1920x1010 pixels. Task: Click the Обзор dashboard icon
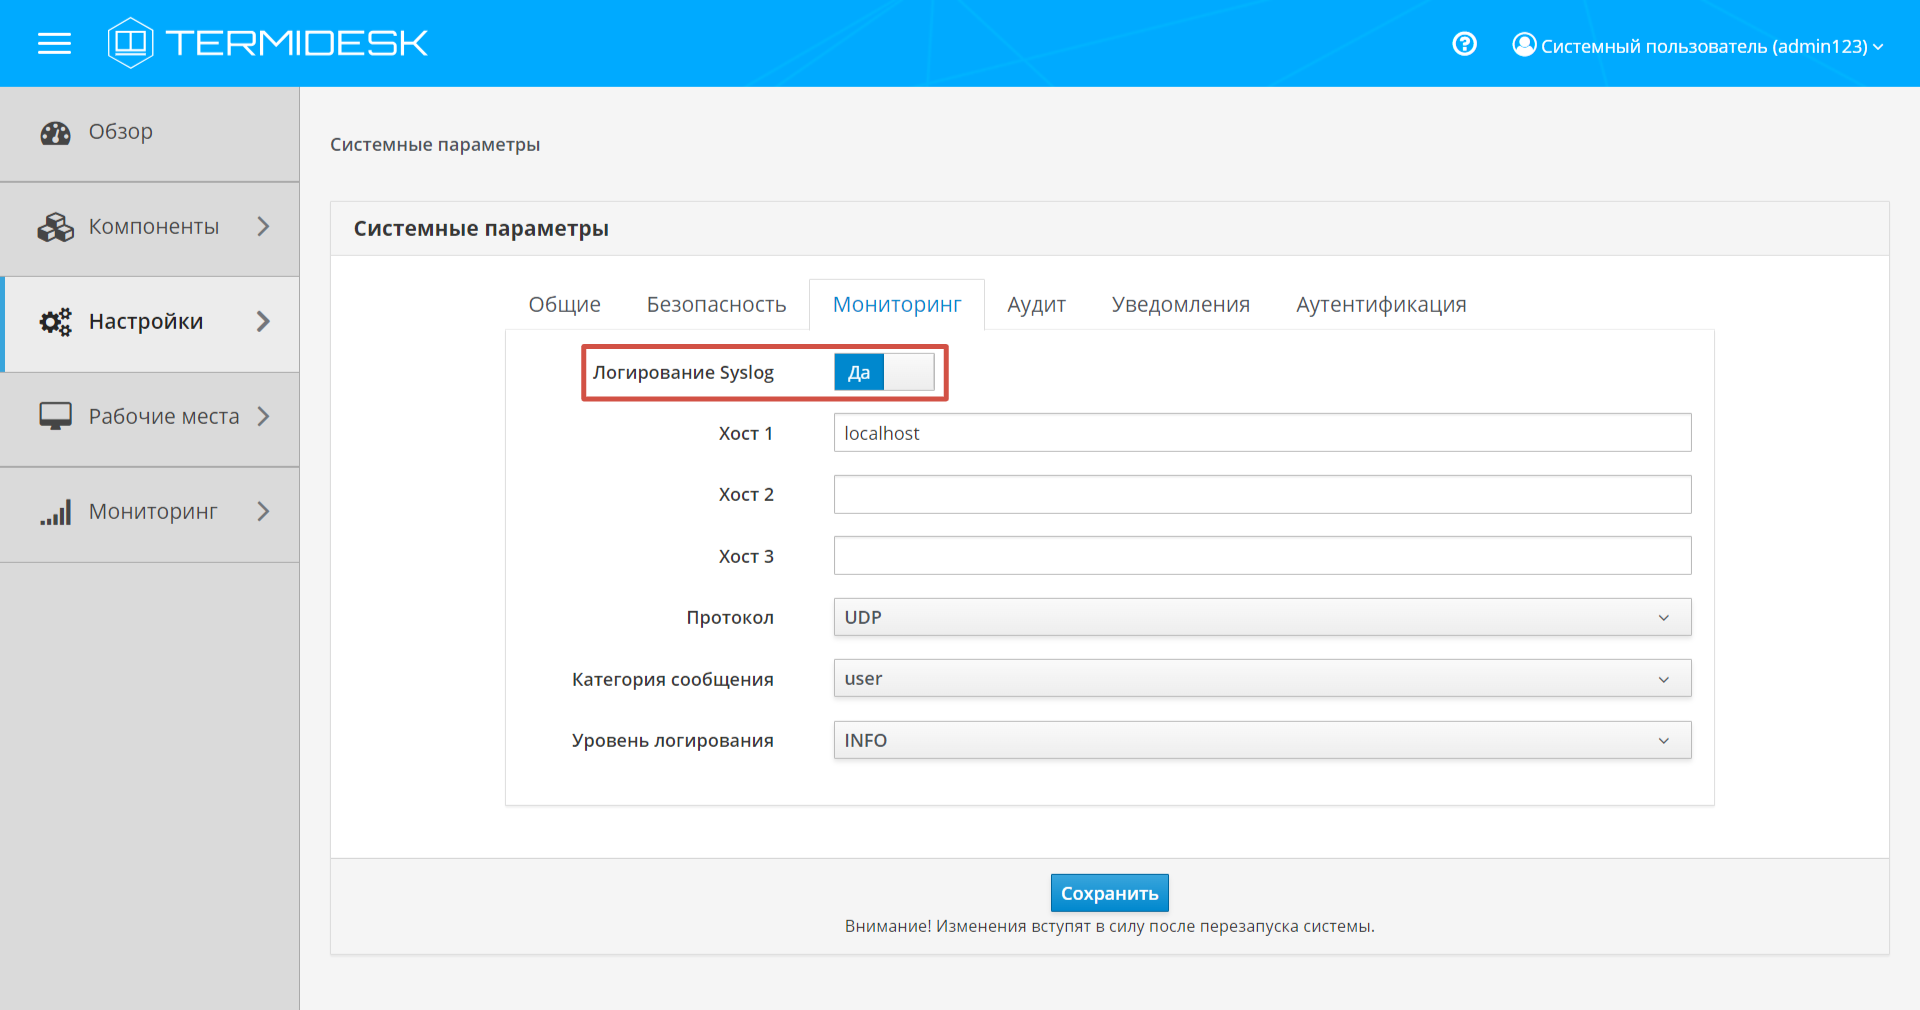click(55, 133)
